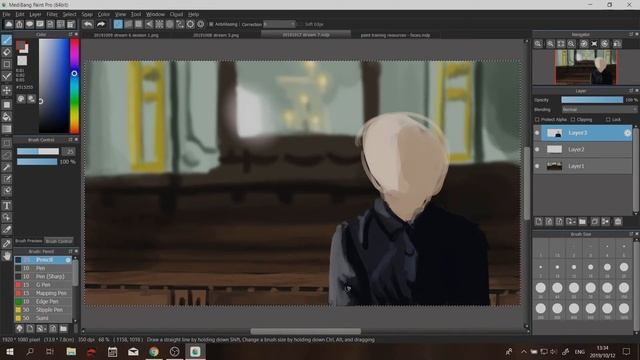The image size is (640, 360).
Task: Click the add new layer icon
Action: pos(539,221)
